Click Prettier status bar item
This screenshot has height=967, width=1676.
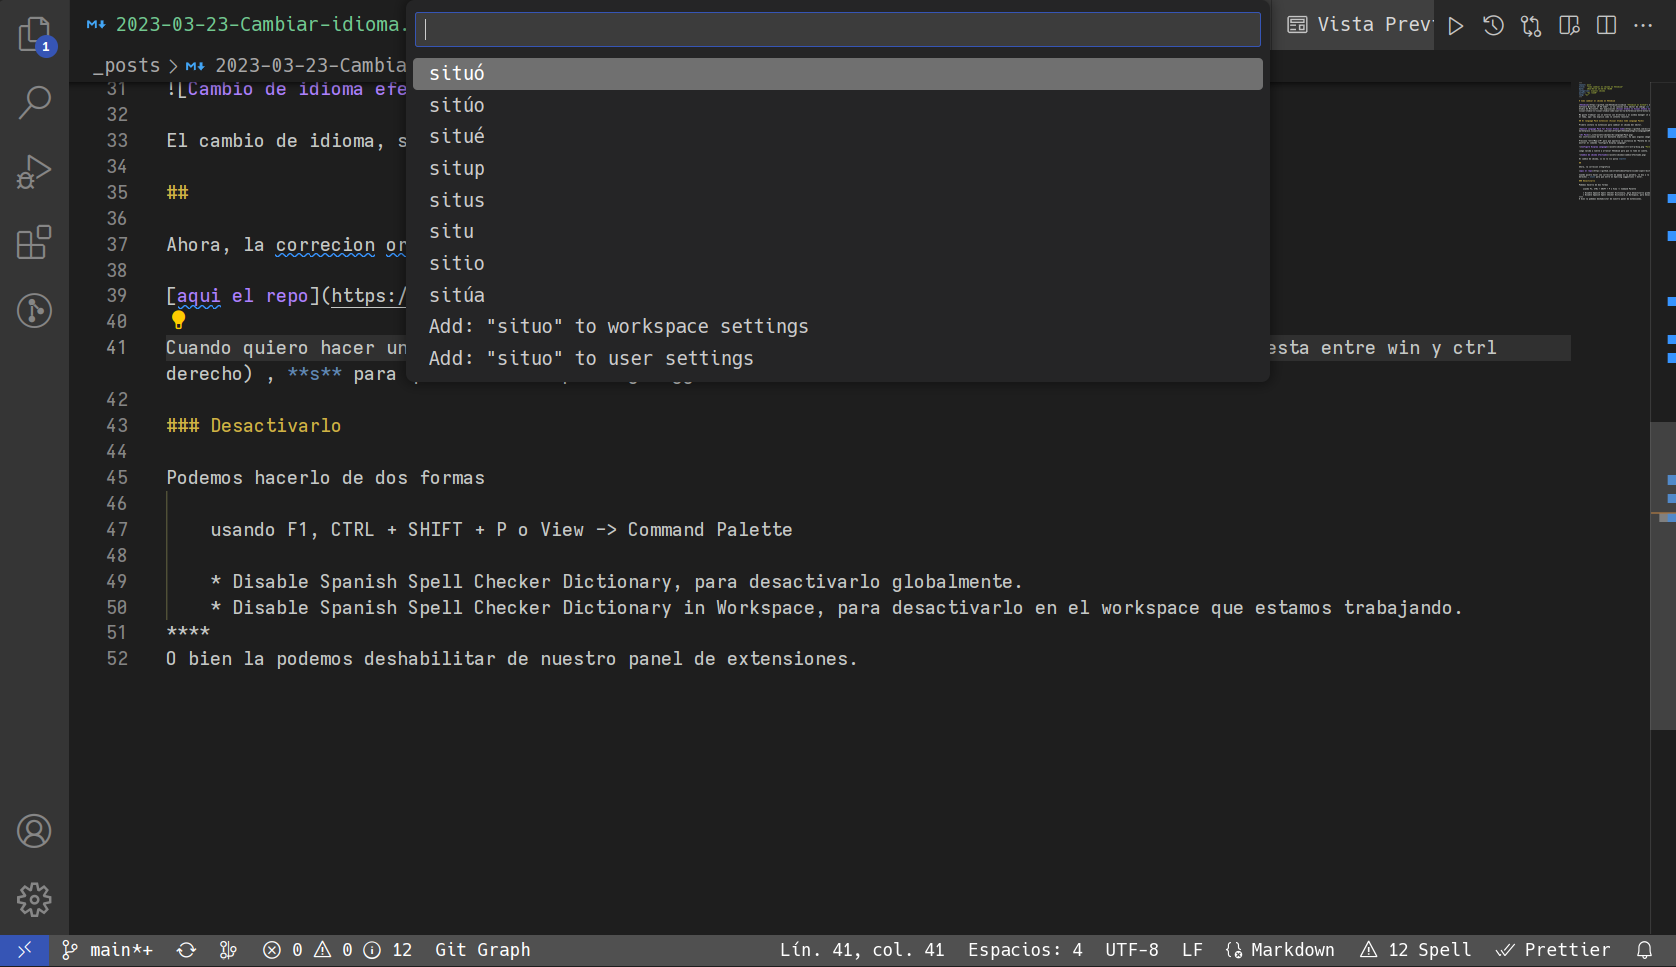pyautogui.click(x=1553, y=950)
